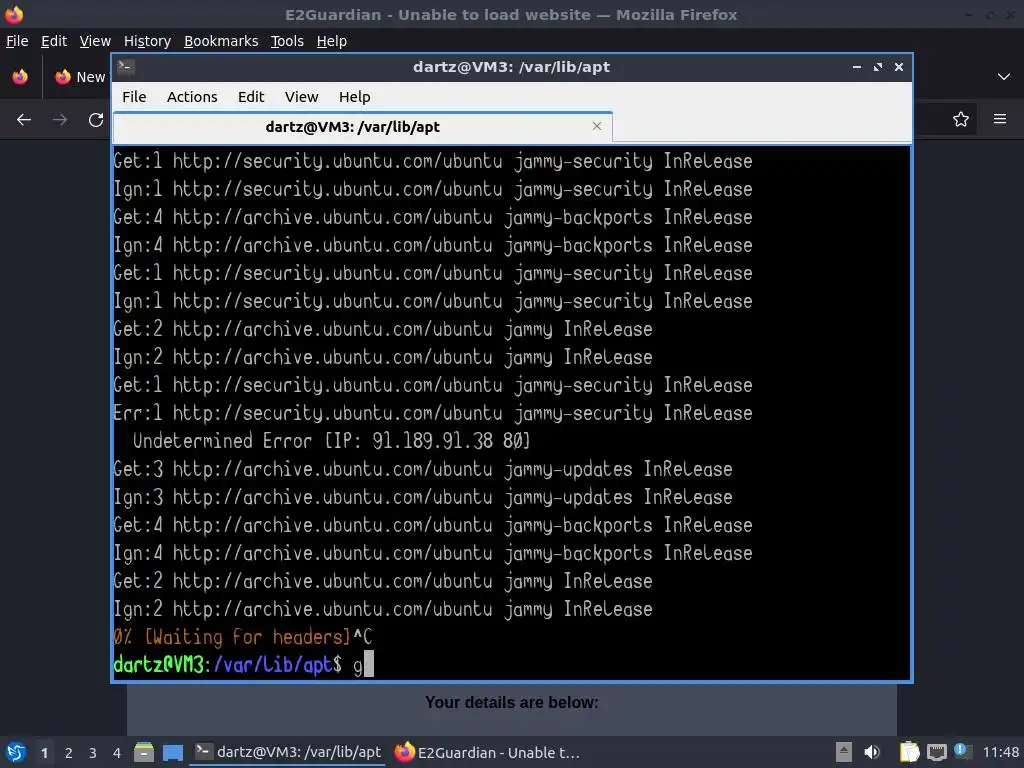This screenshot has height=768, width=1024.
Task: Close the dartz@VM3 terminal tab
Action: 596,126
